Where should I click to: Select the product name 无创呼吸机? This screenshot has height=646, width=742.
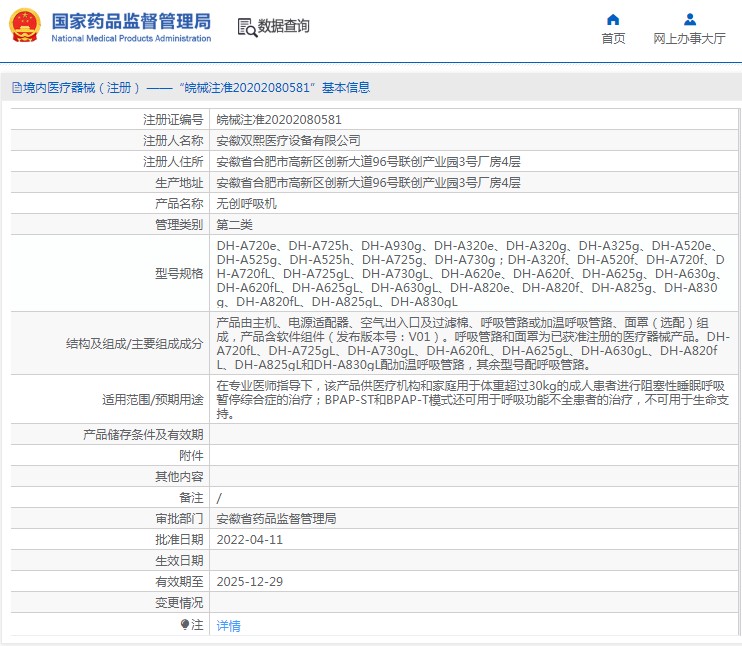[246, 204]
